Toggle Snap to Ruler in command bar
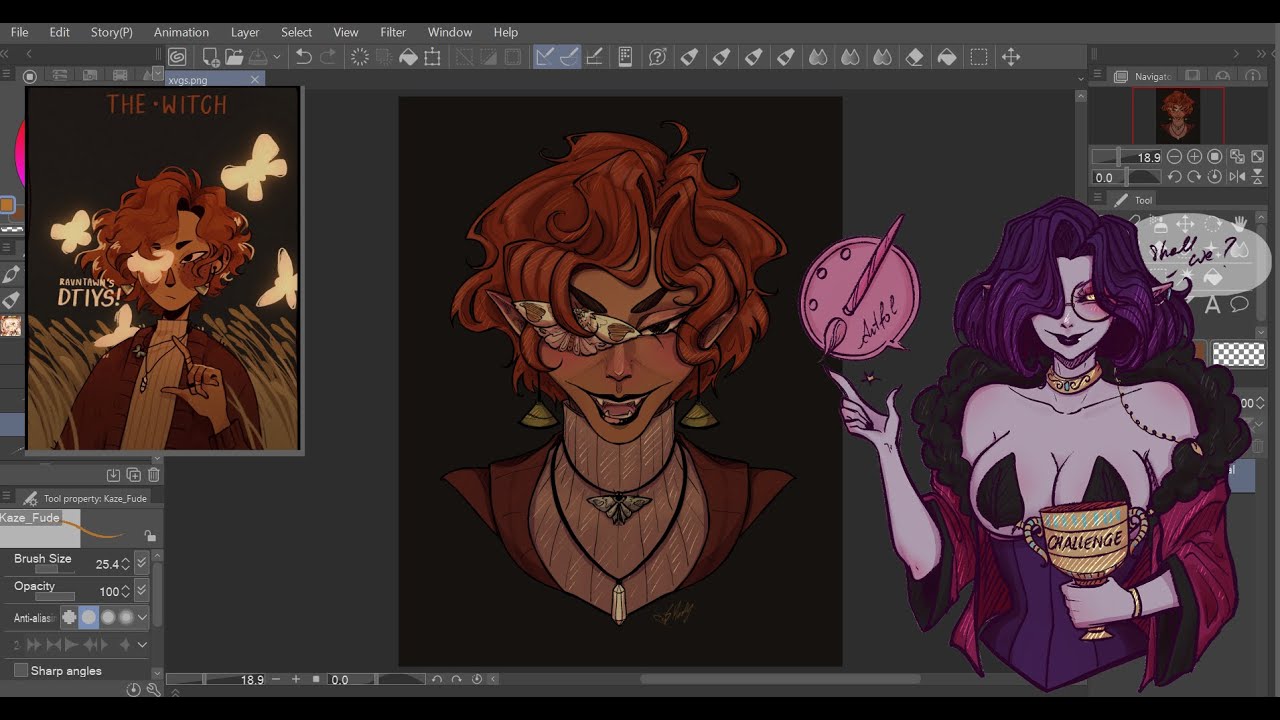 (544, 57)
